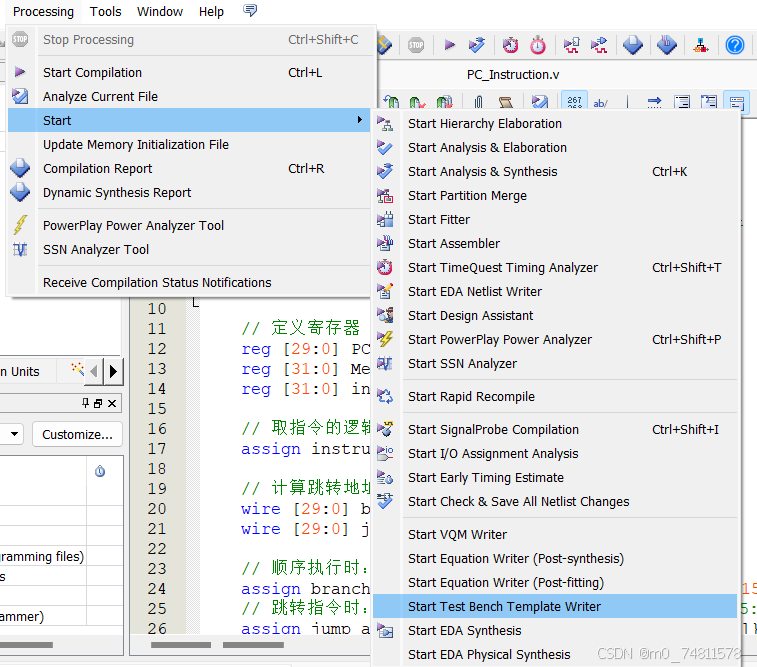The height and width of the screenshot is (667, 757).
Task: Click the analyze file icon in editor toolbar
Action: tap(540, 102)
